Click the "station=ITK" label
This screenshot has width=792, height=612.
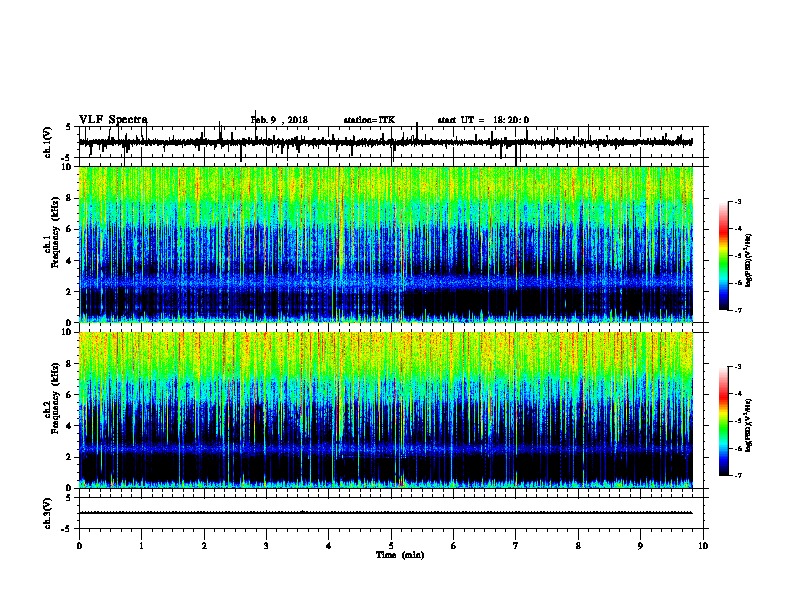tap(369, 120)
